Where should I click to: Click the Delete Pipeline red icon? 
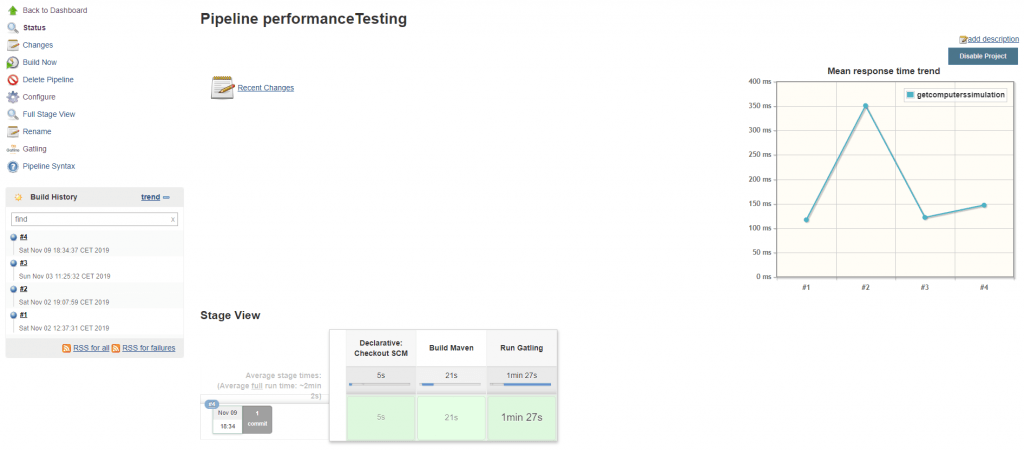click(12, 80)
